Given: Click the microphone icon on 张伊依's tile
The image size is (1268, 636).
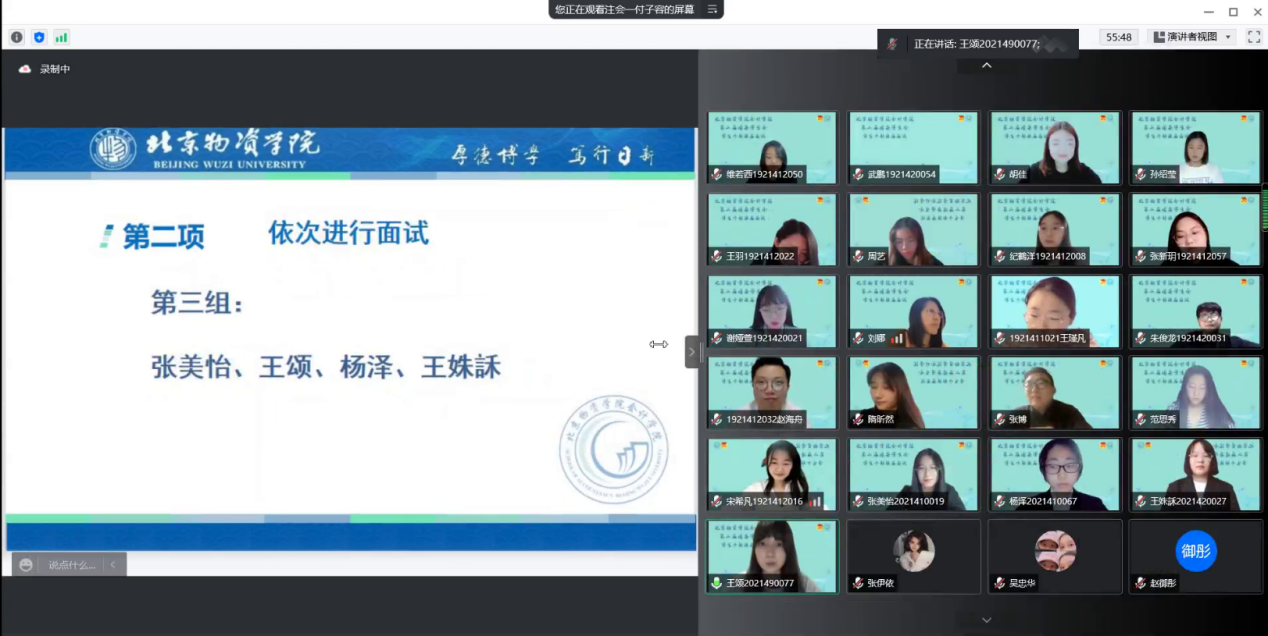Looking at the screenshot, I should point(858,583).
